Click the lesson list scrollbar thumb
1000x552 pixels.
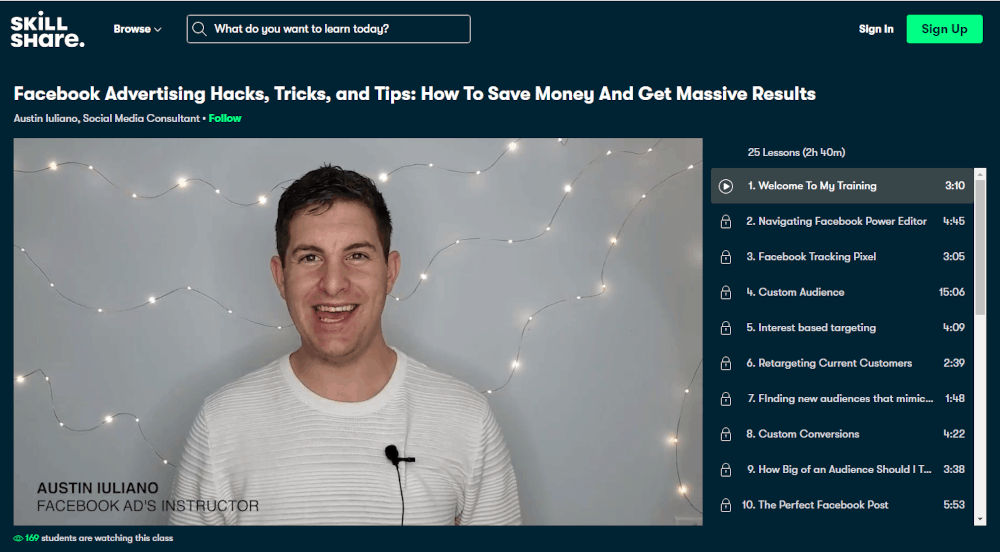pyautogui.click(x=980, y=247)
